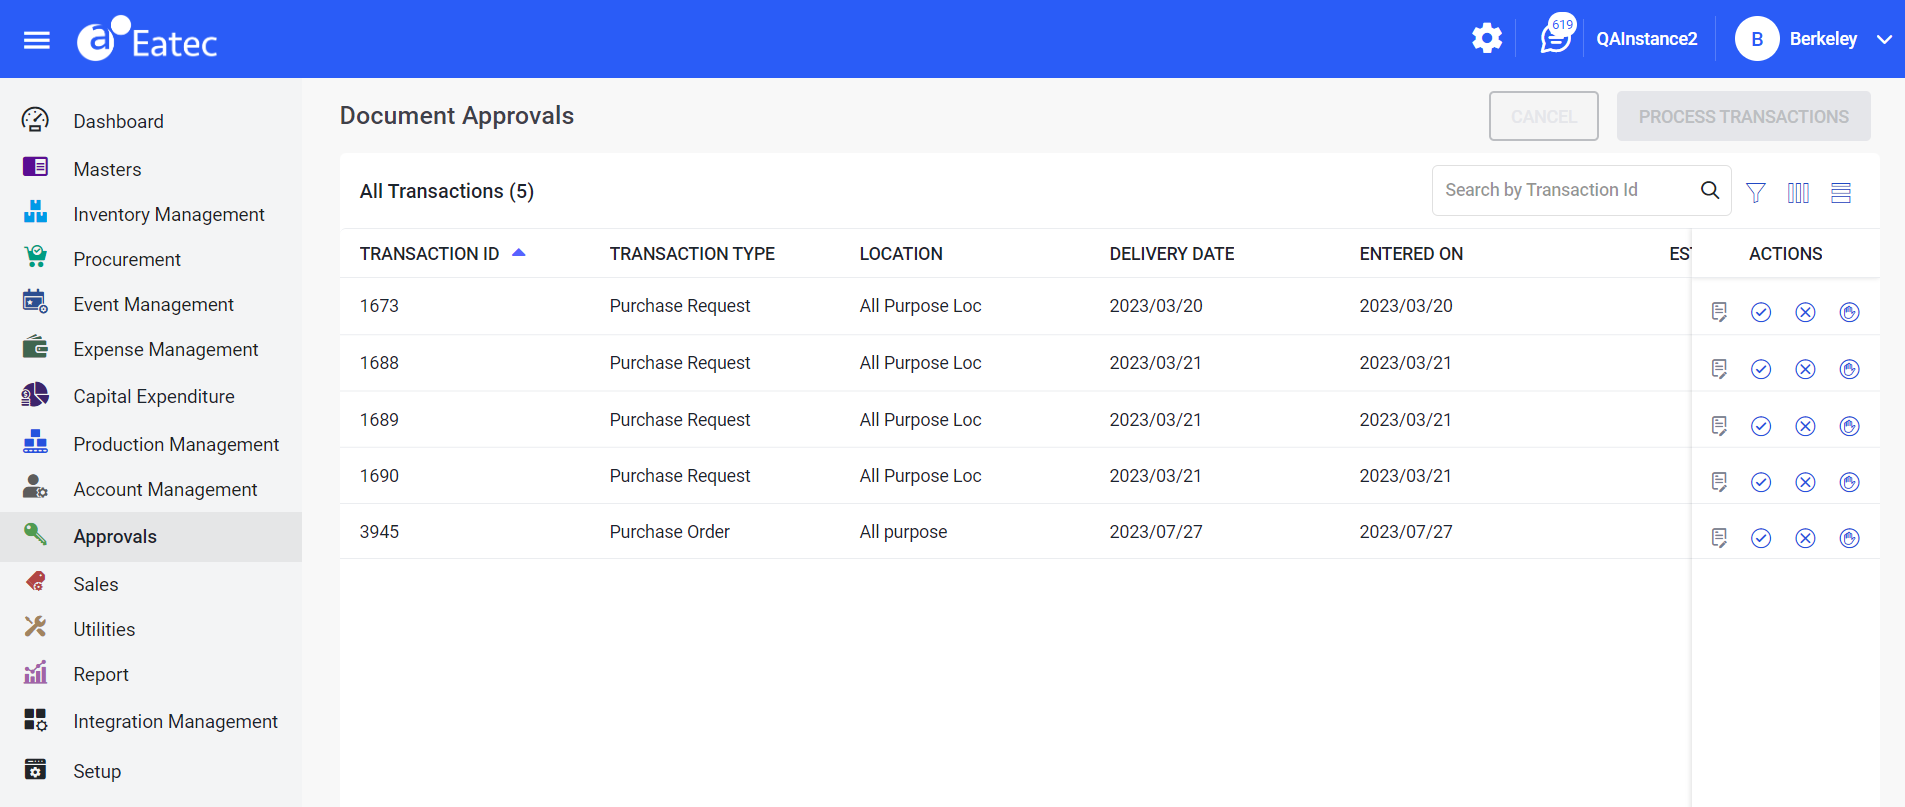Viewport: 1905px width, 807px height.
Task: Reject transaction 1688 with the X icon
Action: click(1805, 370)
